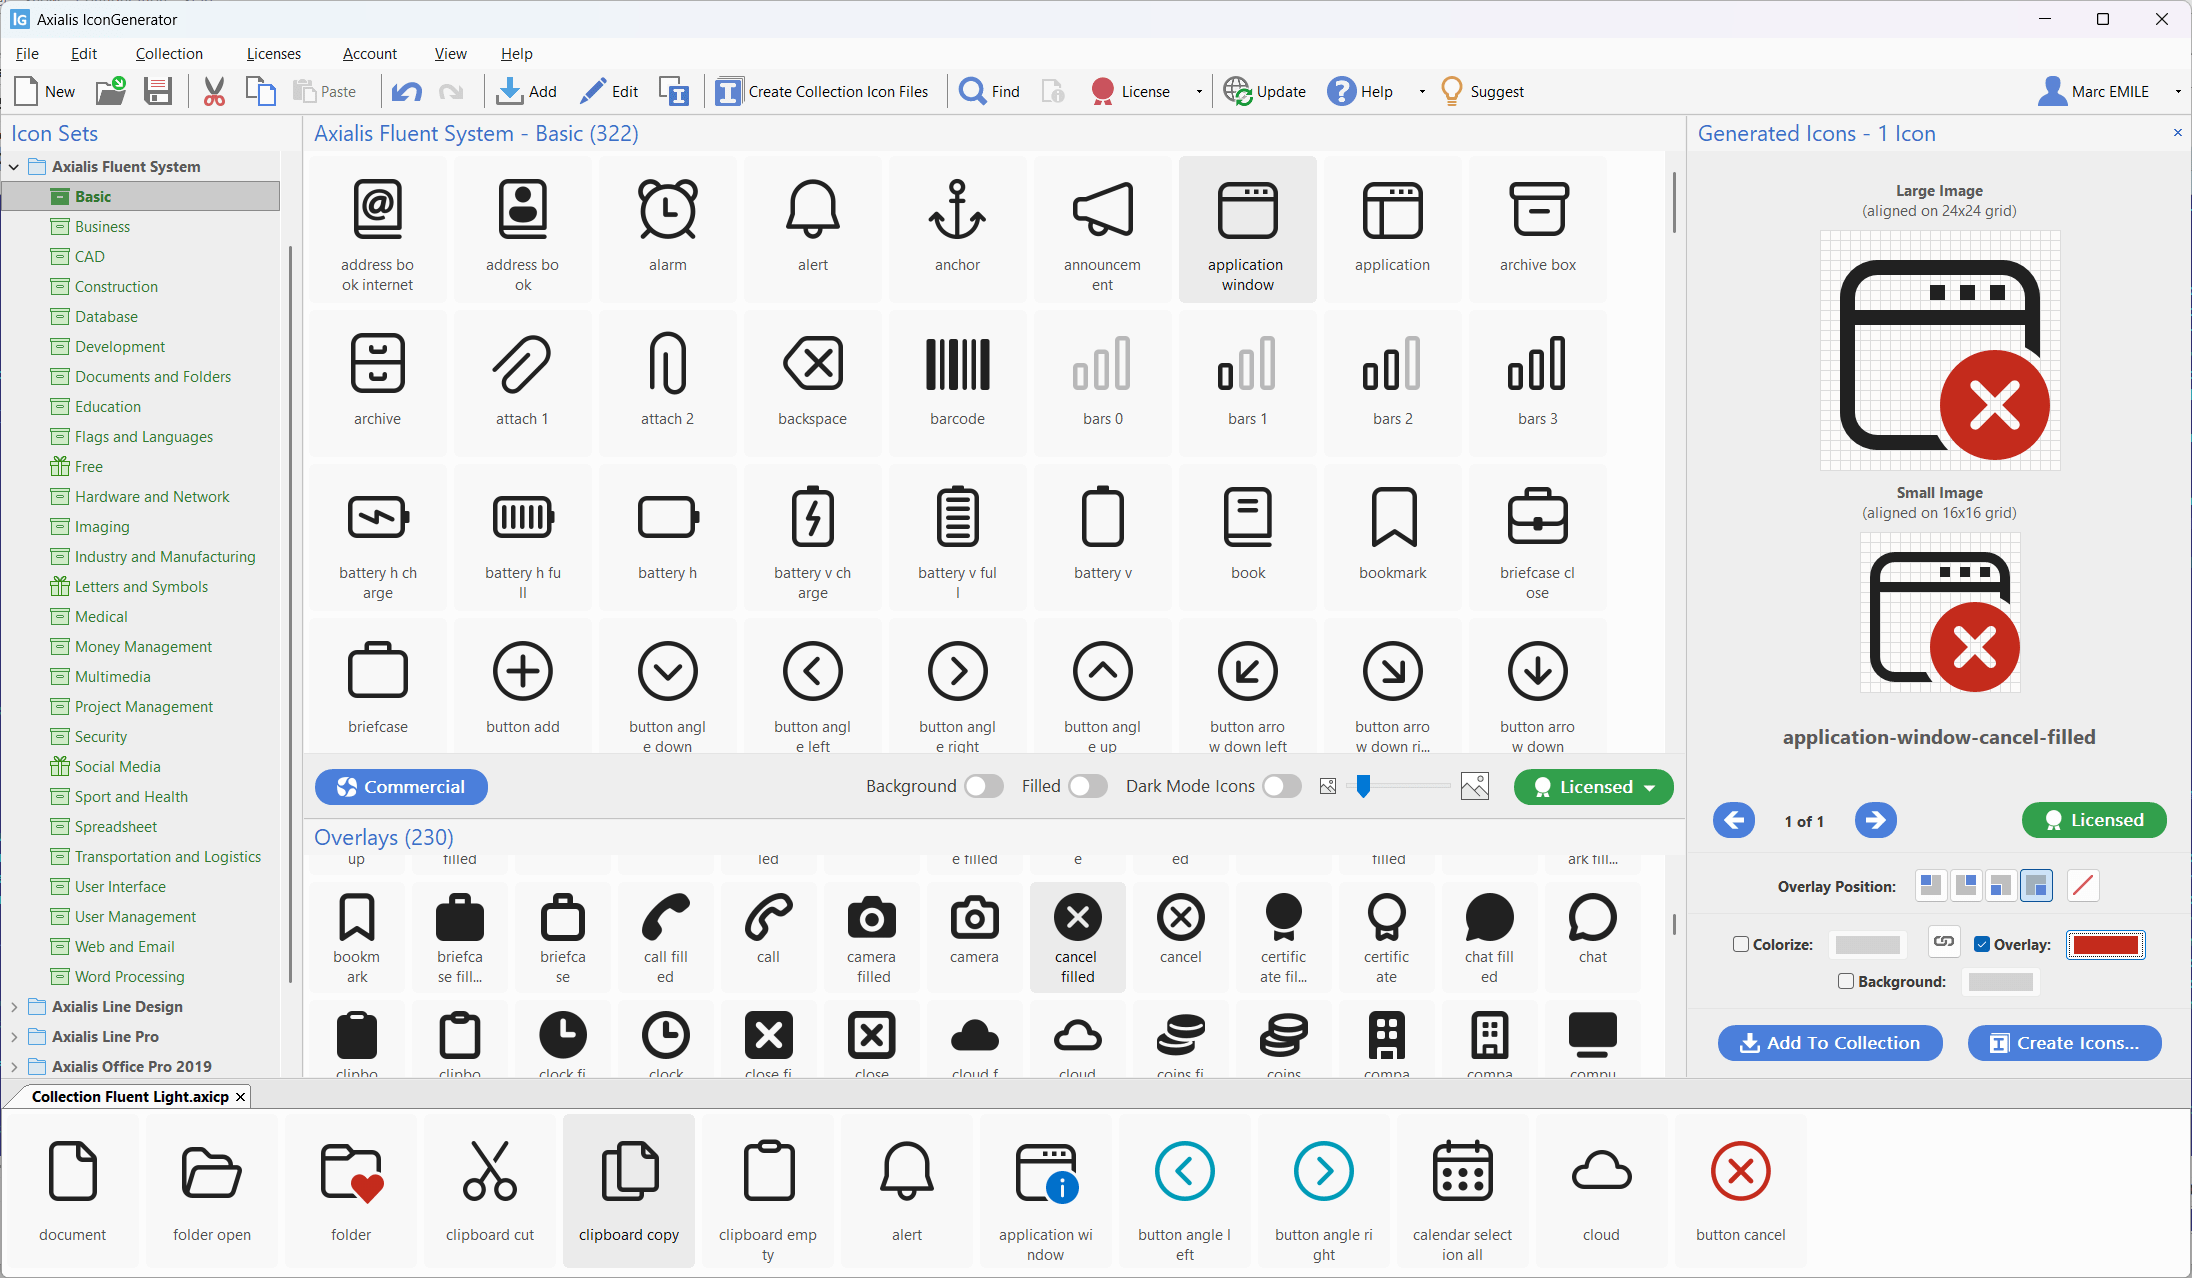The image size is (2192, 1278).
Task: Go to next generated icon
Action: pyautogui.click(x=1875, y=820)
